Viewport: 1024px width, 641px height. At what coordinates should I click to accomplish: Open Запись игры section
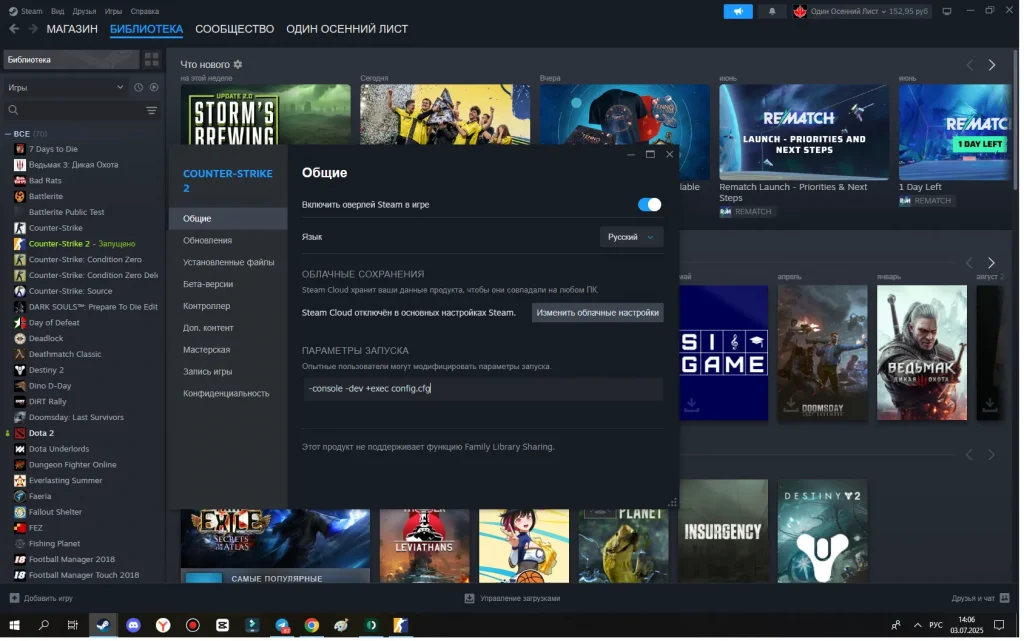(208, 373)
